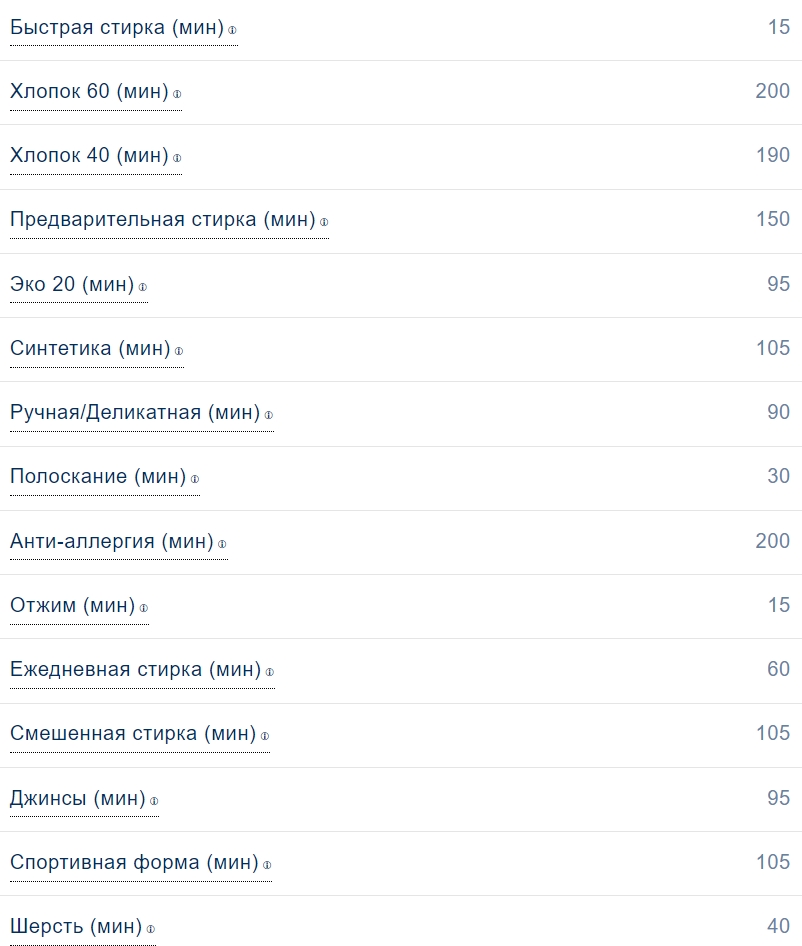The height and width of the screenshot is (946, 802).
Task: Open info icon for Анти-аллергия
Action: 223,544
